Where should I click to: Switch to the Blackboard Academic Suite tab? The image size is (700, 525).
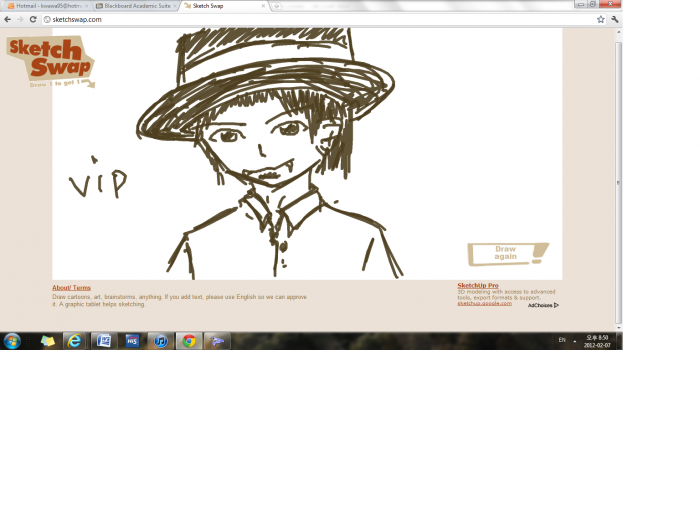coord(136,5)
